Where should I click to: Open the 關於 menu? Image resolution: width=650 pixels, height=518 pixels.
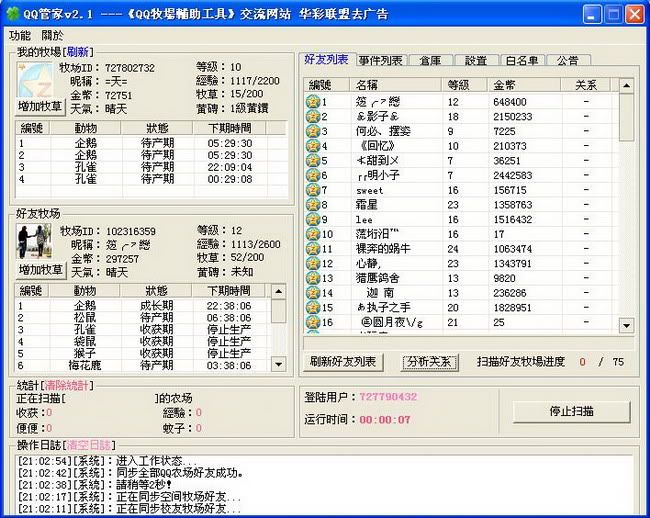52,36
